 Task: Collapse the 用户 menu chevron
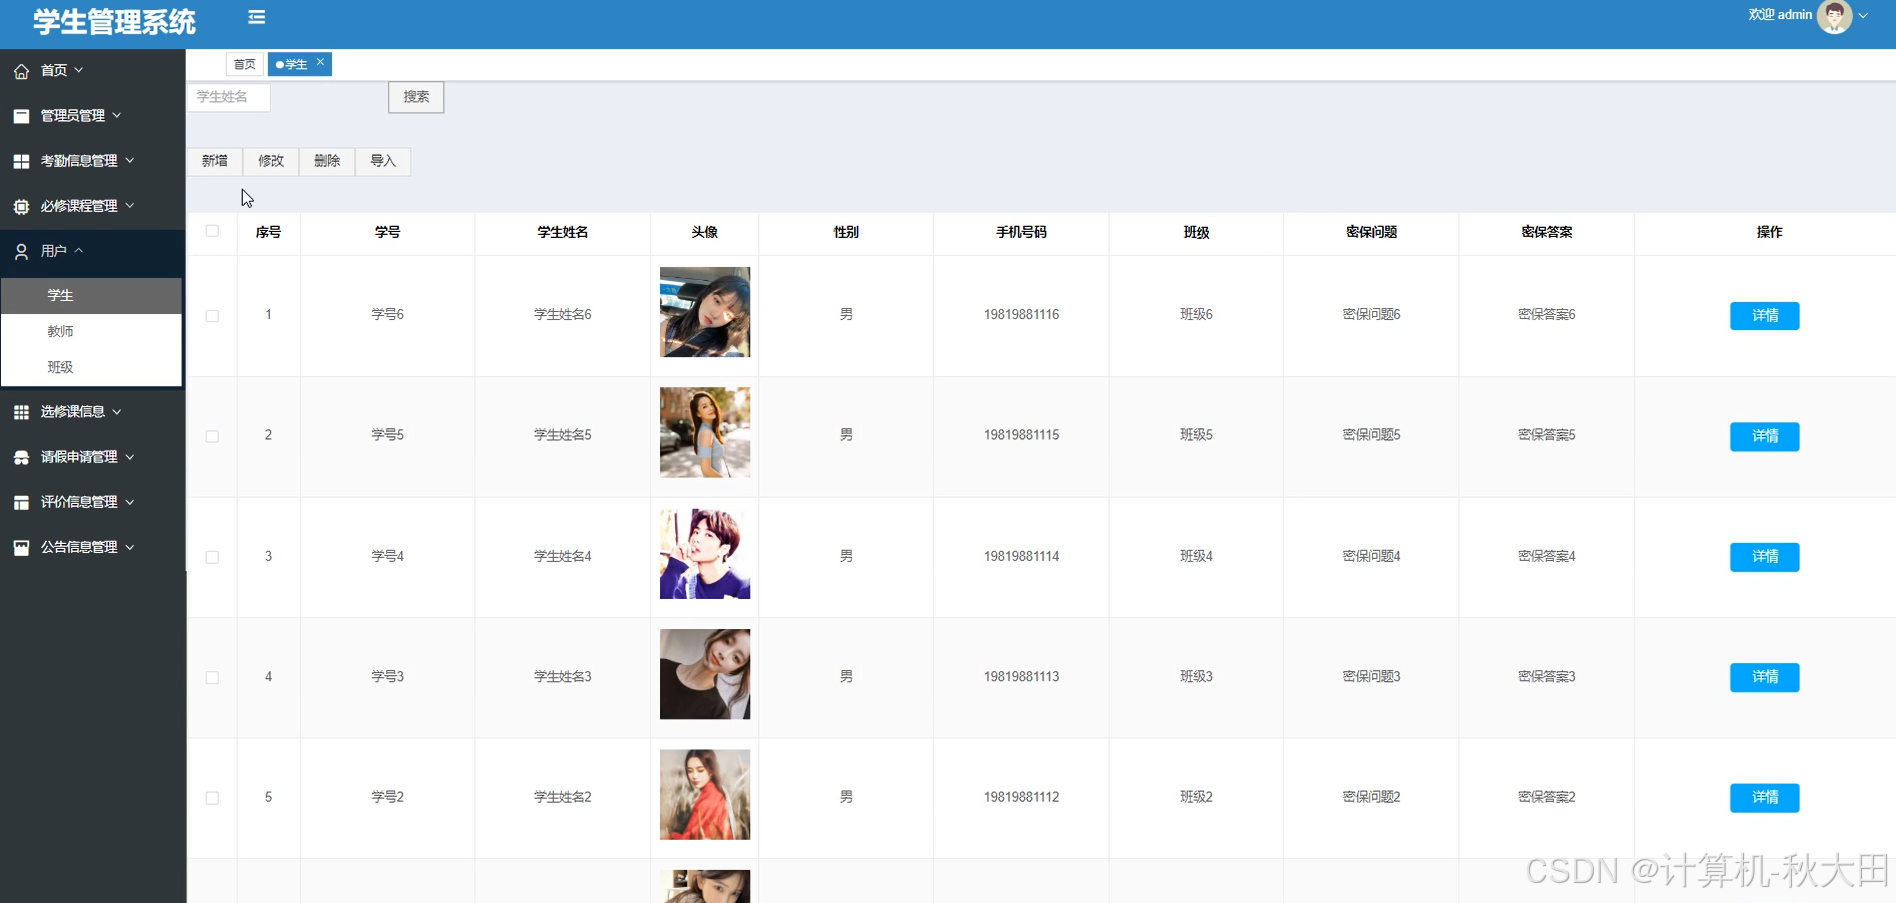tap(79, 250)
